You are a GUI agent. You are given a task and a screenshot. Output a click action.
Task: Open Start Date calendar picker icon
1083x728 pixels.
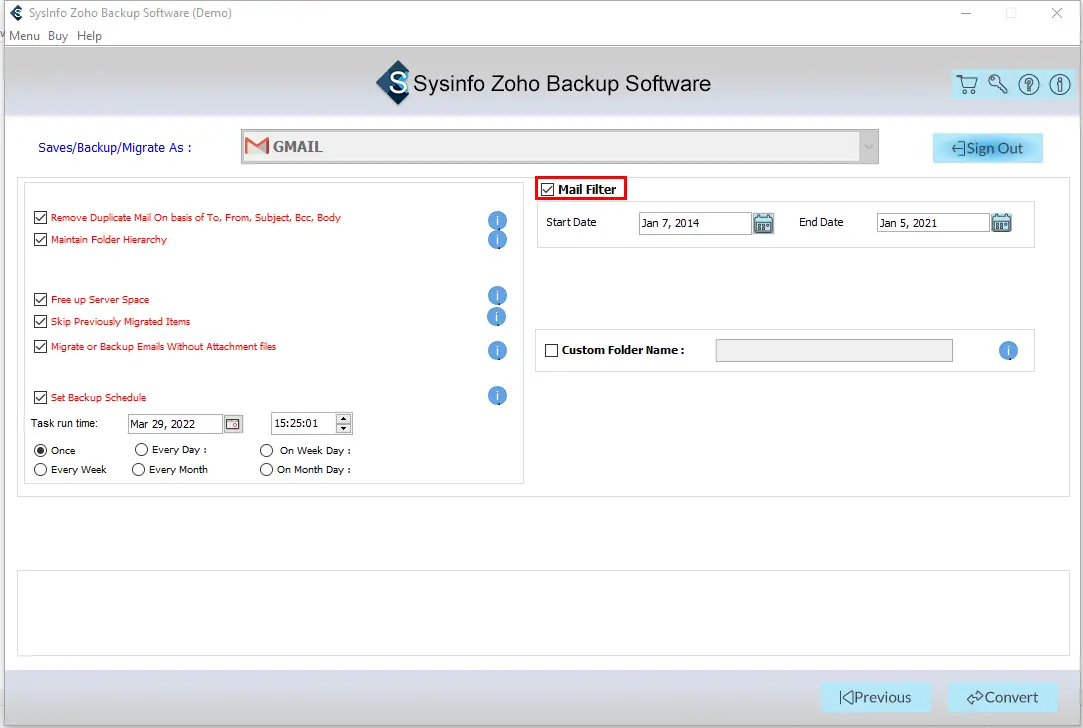pos(763,223)
